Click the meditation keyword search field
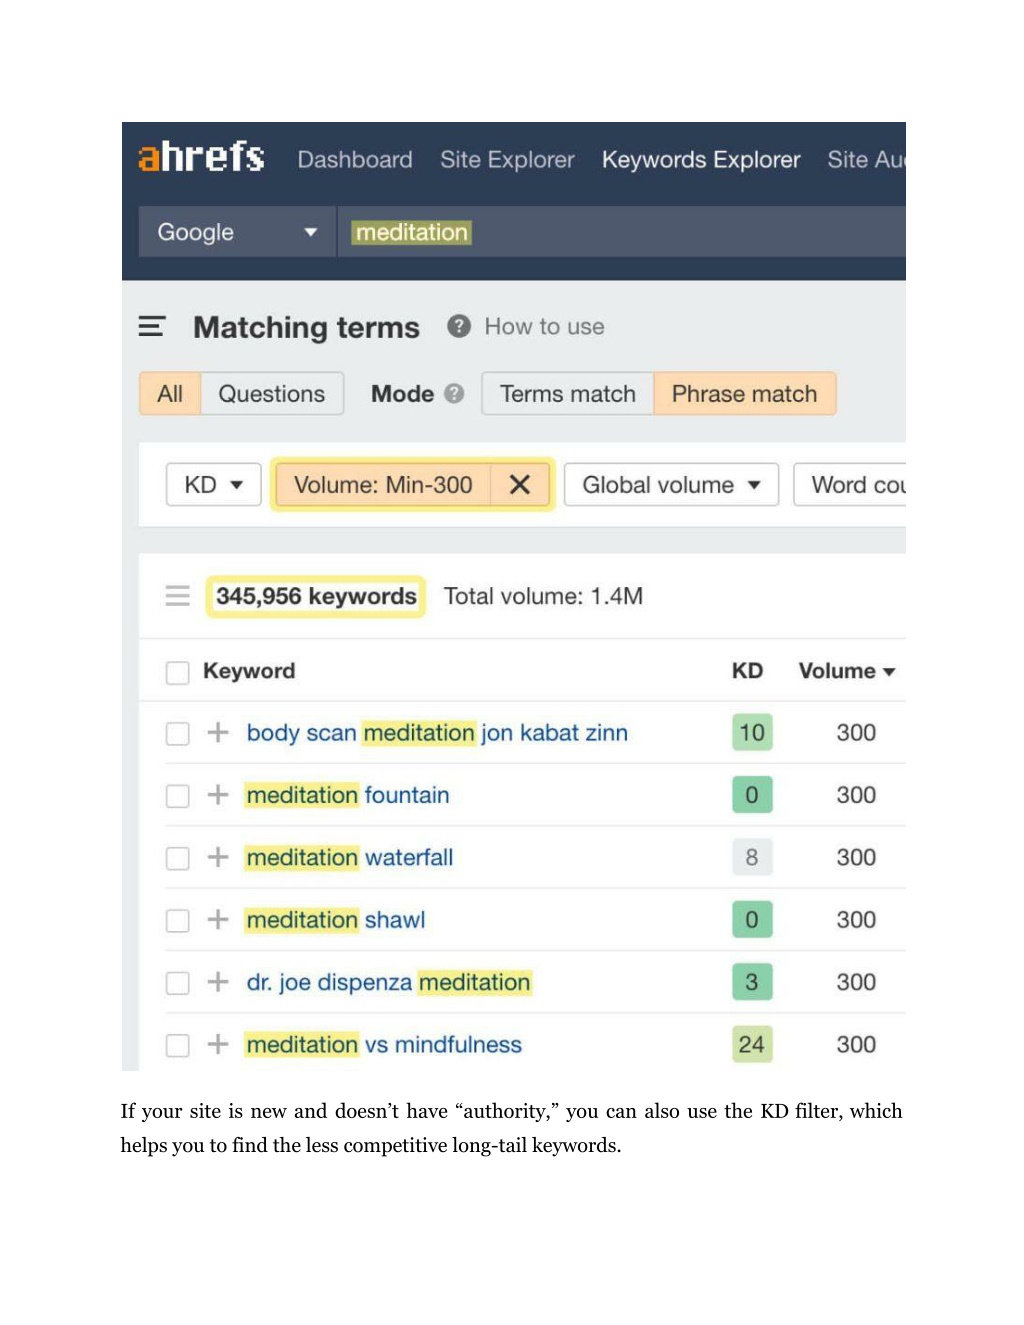This screenshot has height=1325, width=1024. tap(621, 232)
